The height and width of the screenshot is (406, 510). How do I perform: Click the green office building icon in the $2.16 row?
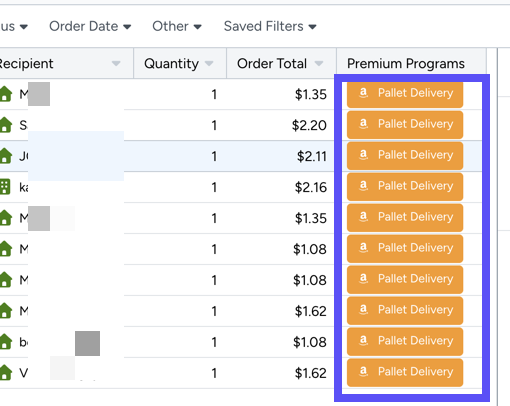point(5,187)
